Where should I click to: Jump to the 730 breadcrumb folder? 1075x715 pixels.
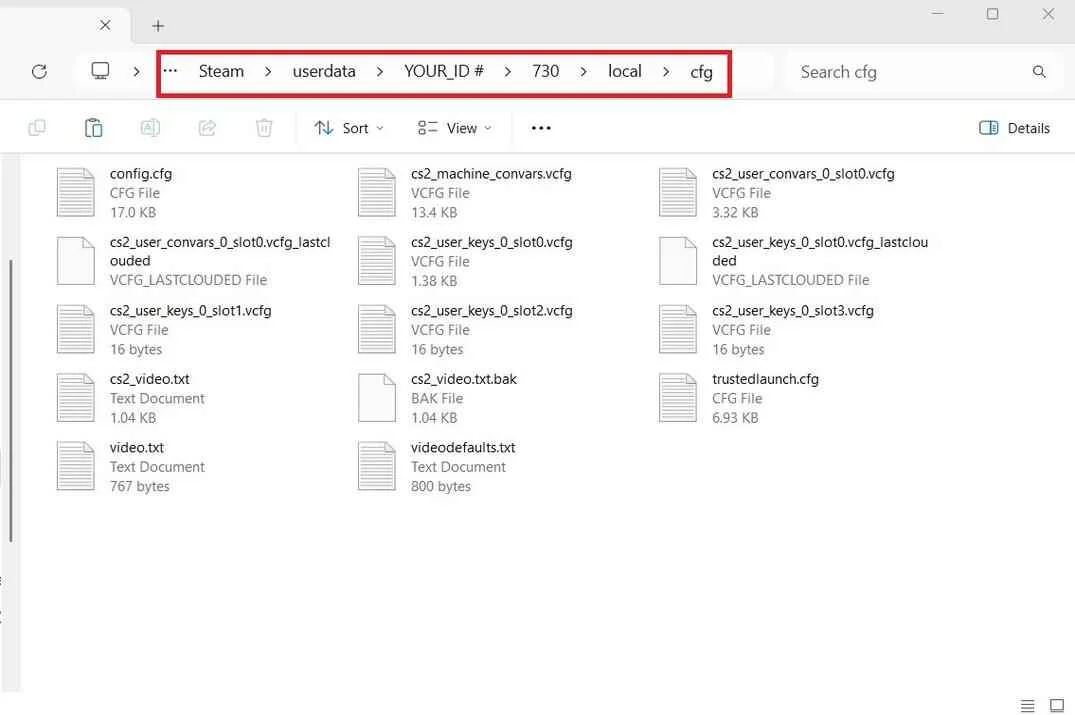(x=545, y=71)
